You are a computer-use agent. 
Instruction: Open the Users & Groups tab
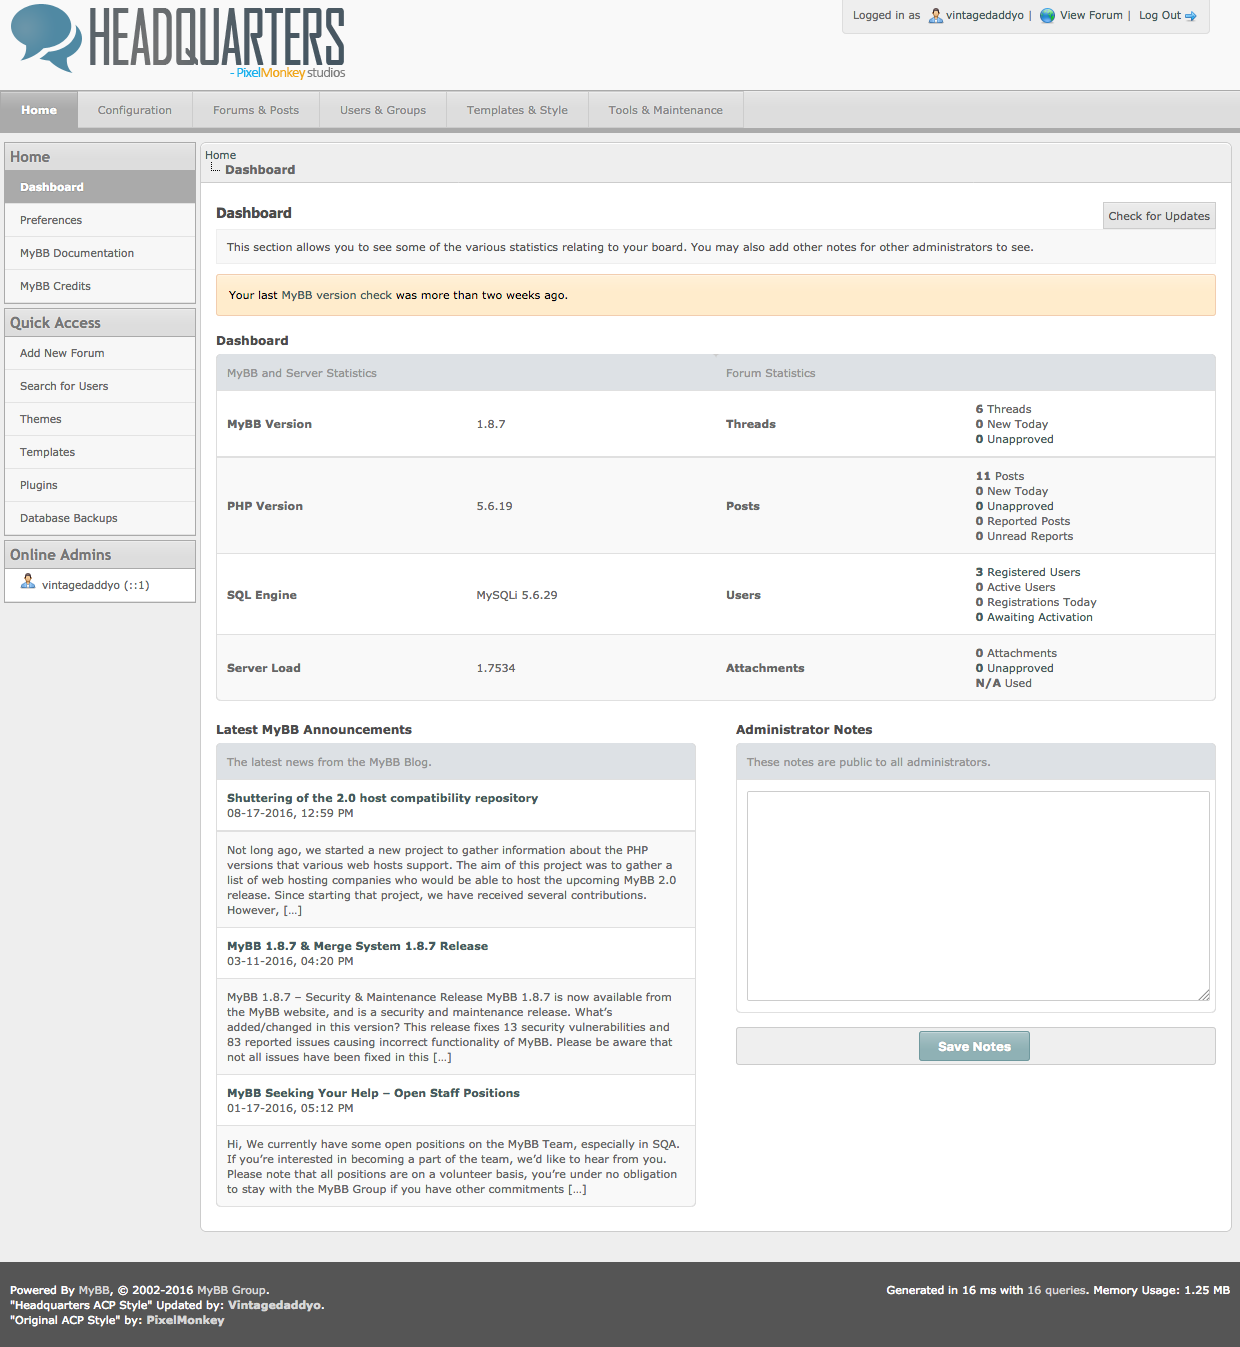click(x=382, y=110)
